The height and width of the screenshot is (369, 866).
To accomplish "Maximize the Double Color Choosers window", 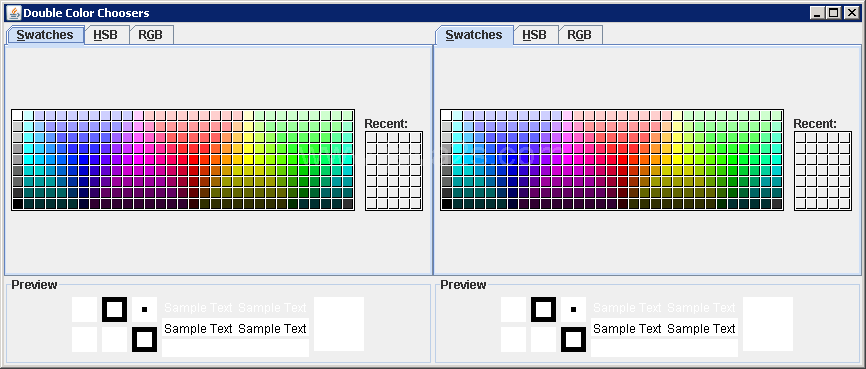I will (x=833, y=13).
